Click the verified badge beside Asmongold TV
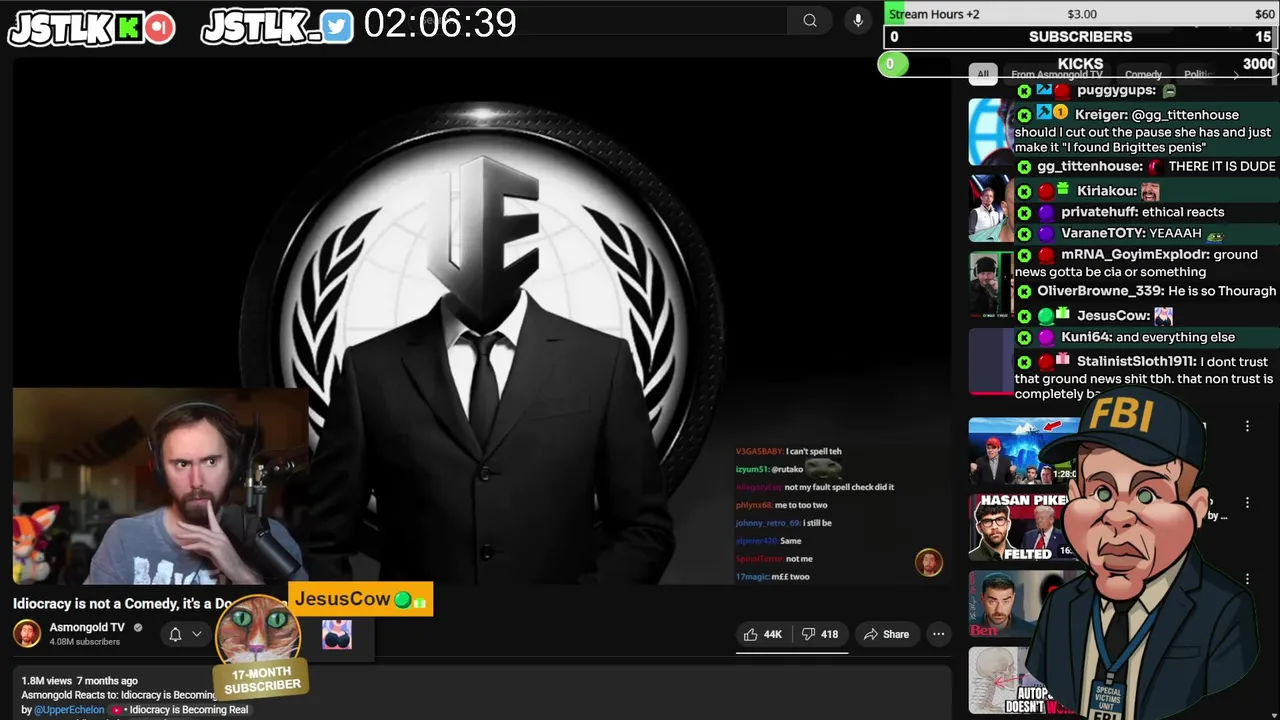 138,628
